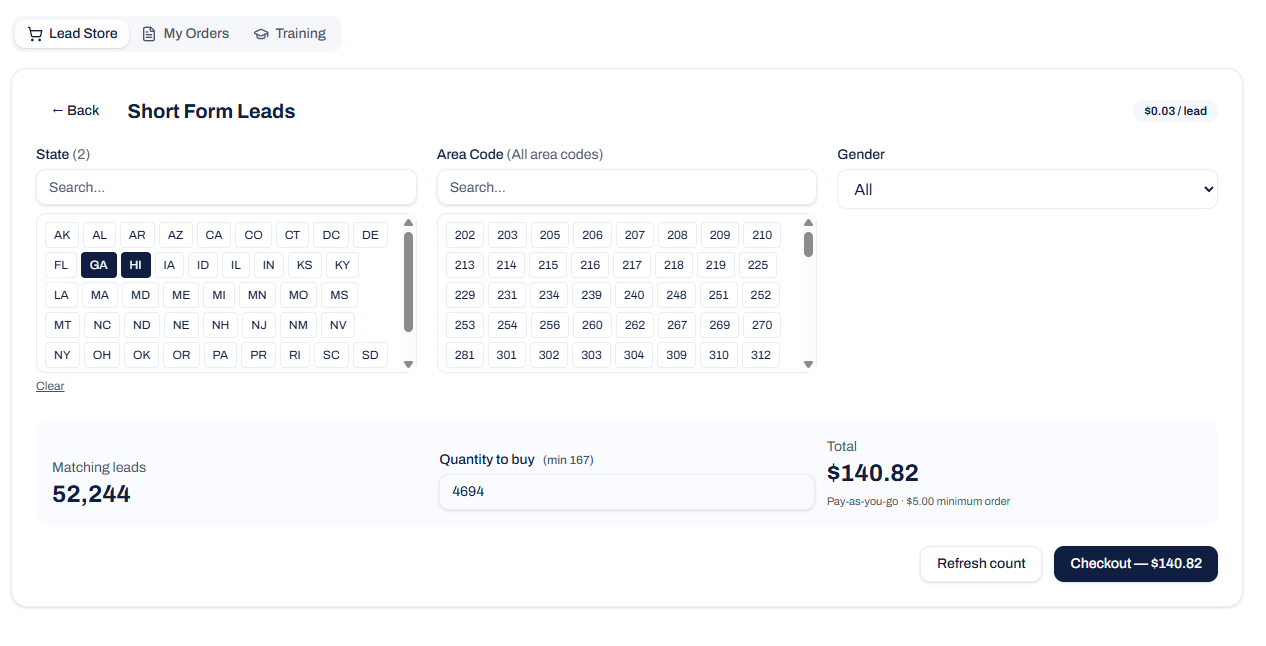Select the DC state chip
This screenshot has height=646, width=1266.
click(x=331, y=235)
